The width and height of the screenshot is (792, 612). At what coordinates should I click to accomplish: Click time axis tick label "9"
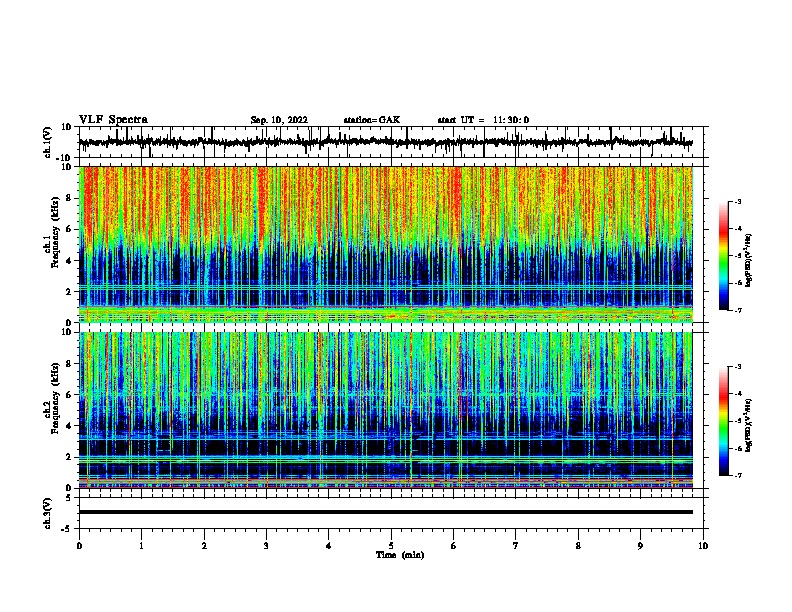tap(640, 546)
